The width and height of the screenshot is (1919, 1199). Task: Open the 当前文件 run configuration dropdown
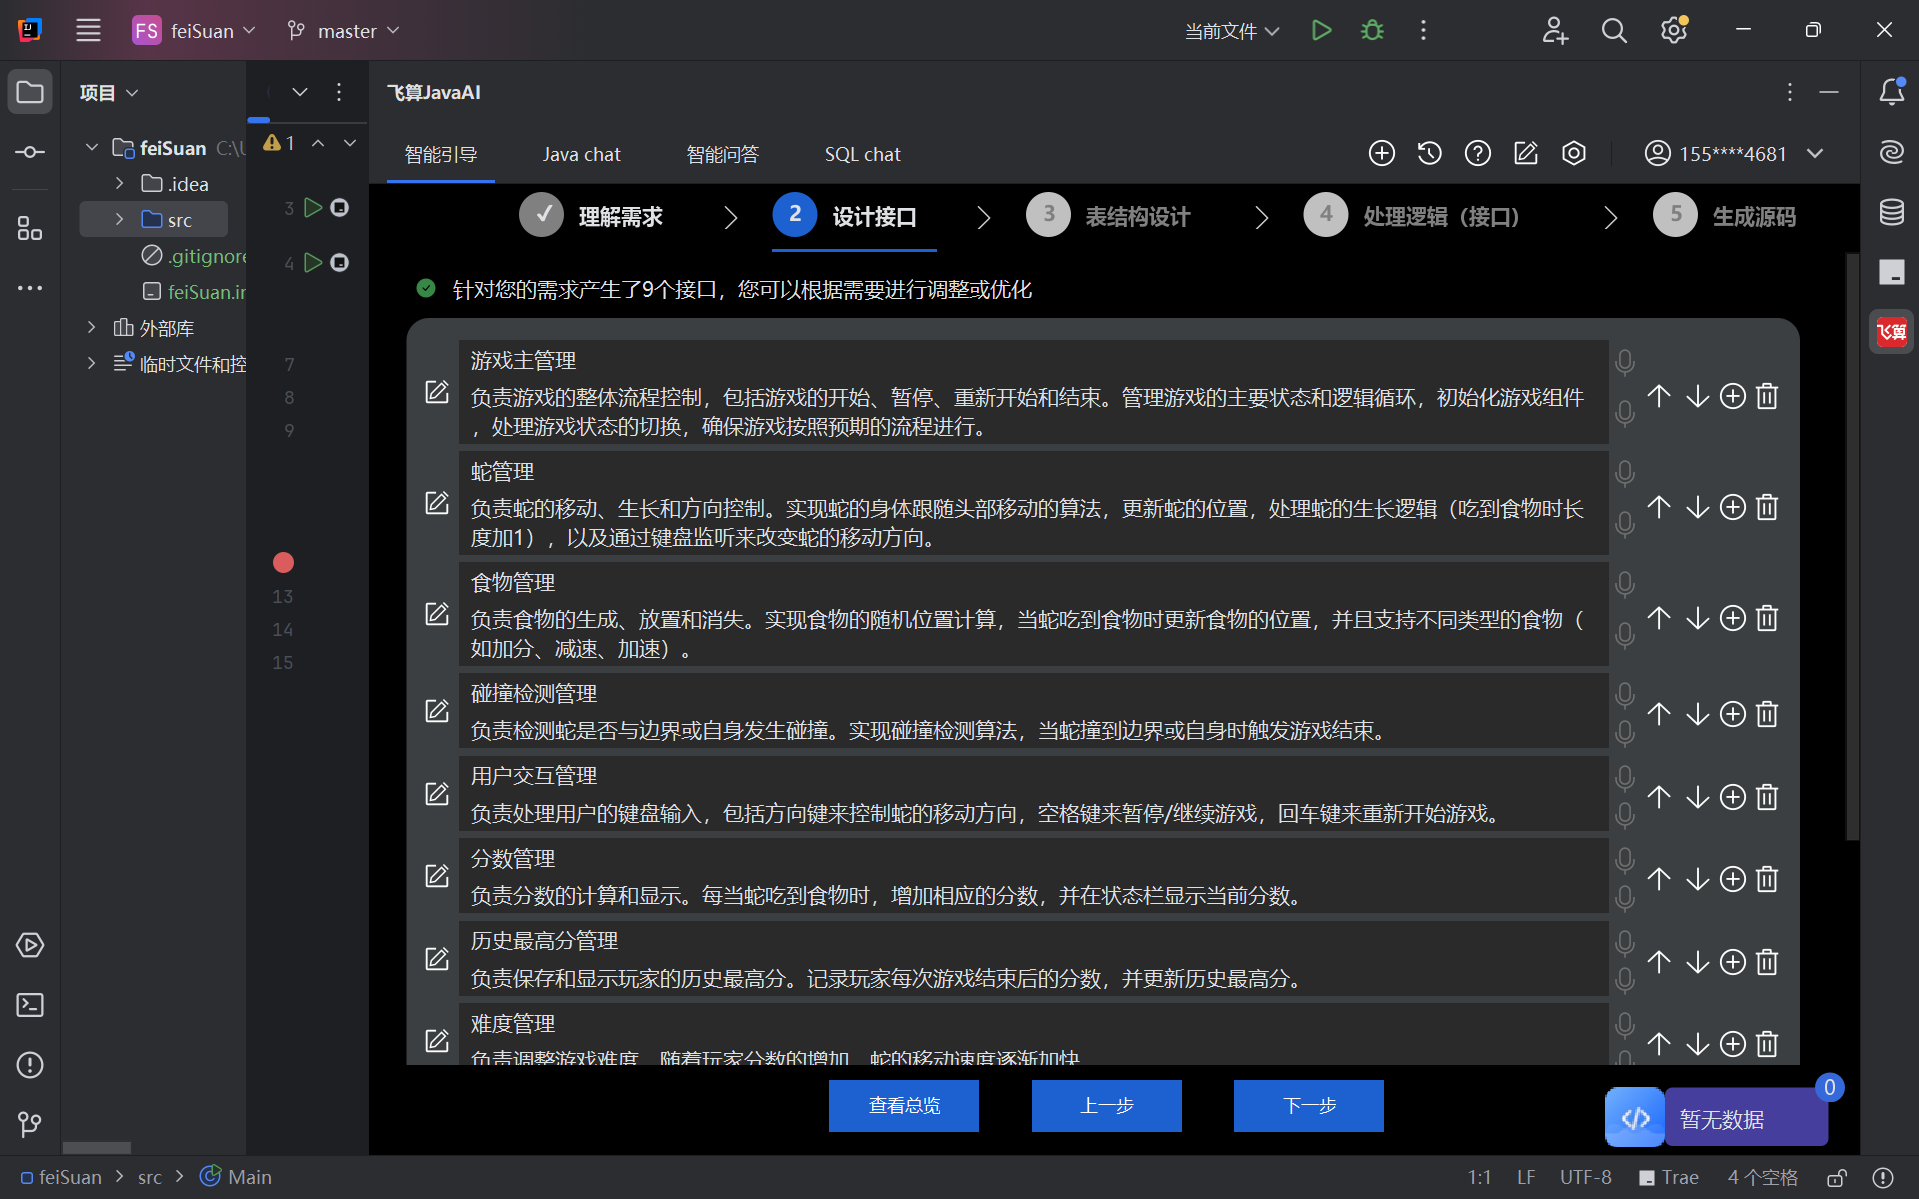click(1232, 31)
